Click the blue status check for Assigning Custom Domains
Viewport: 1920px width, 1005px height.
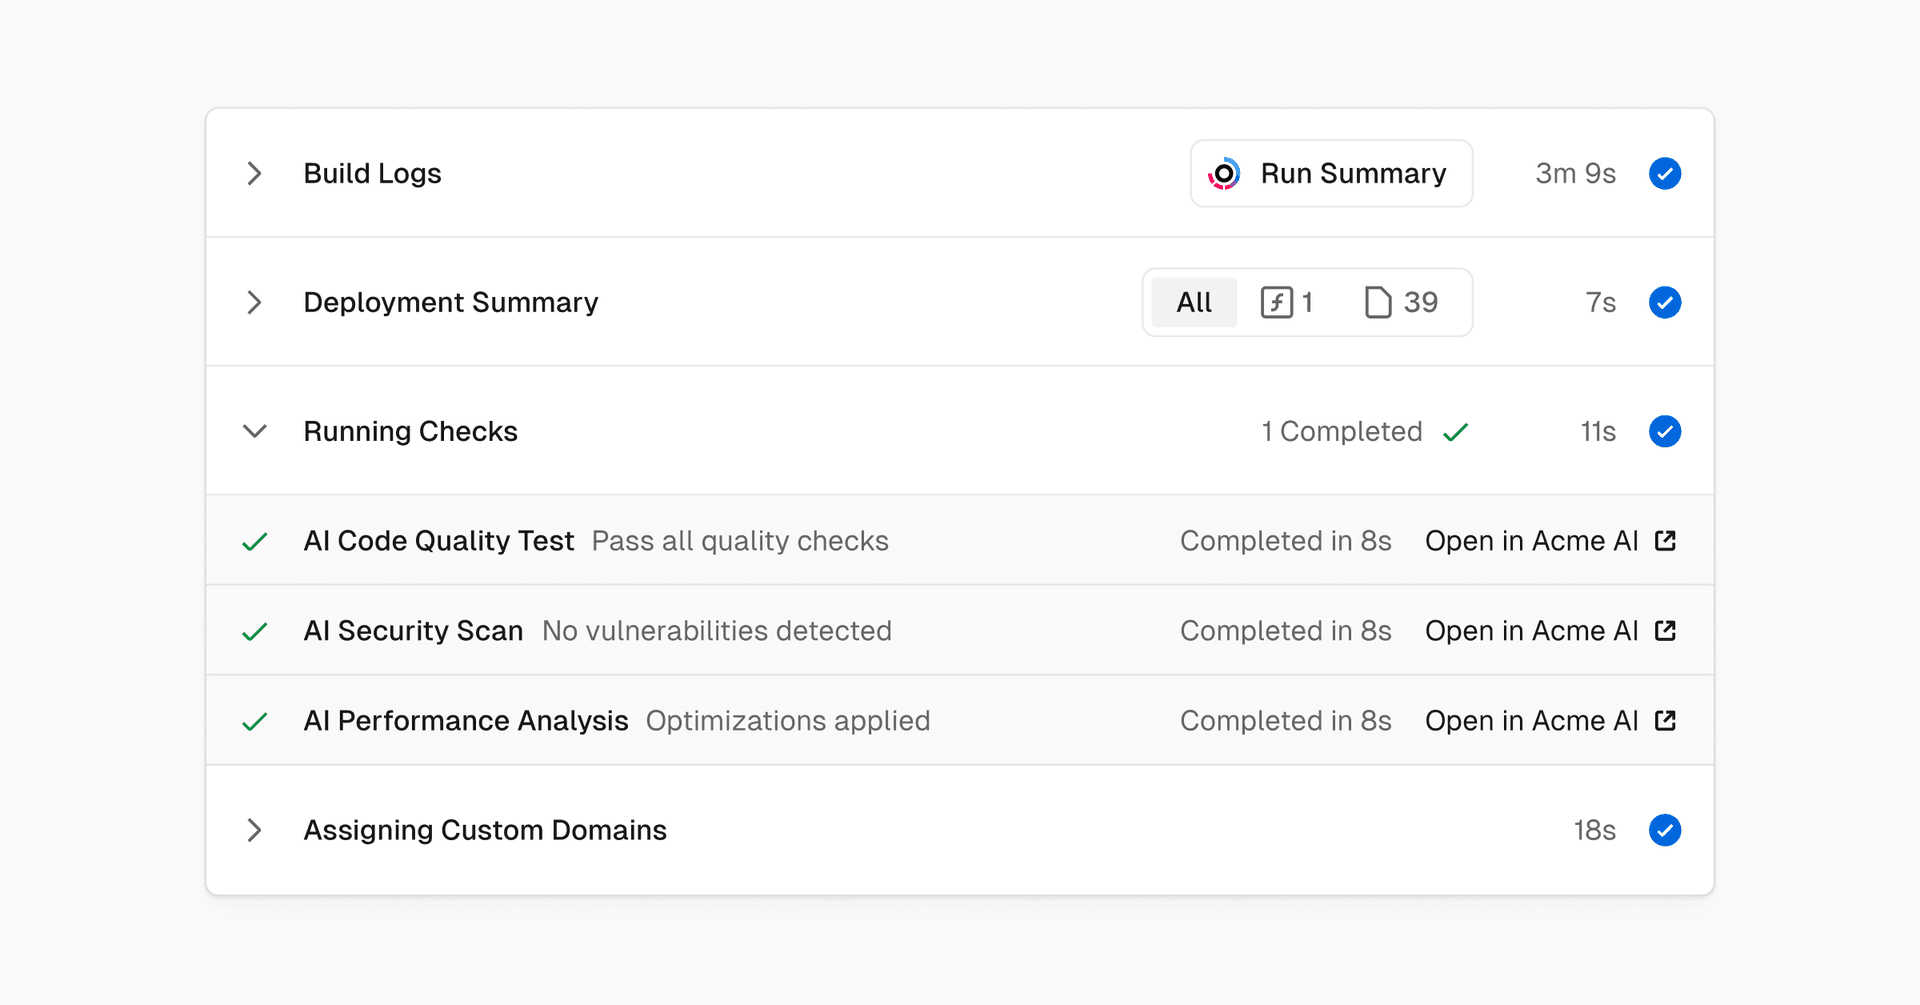[1664, 830]
